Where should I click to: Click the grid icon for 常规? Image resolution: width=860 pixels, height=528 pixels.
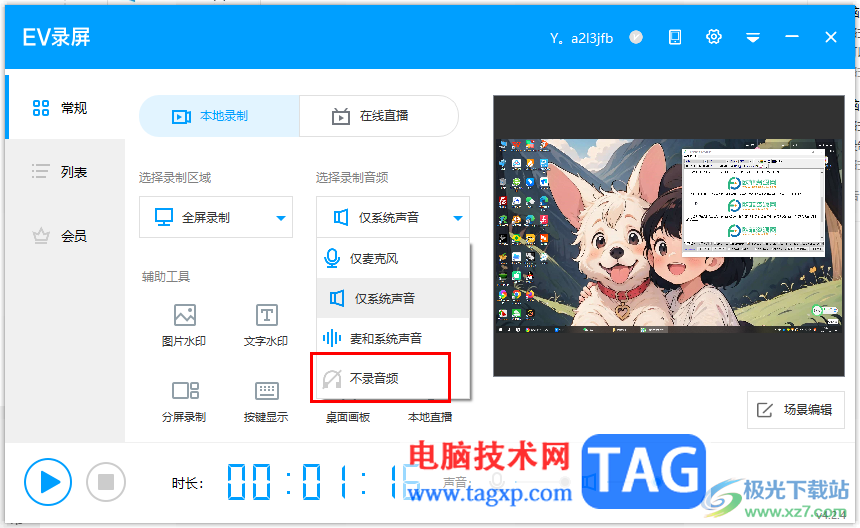pyautogui.click(x=41, y=108)
